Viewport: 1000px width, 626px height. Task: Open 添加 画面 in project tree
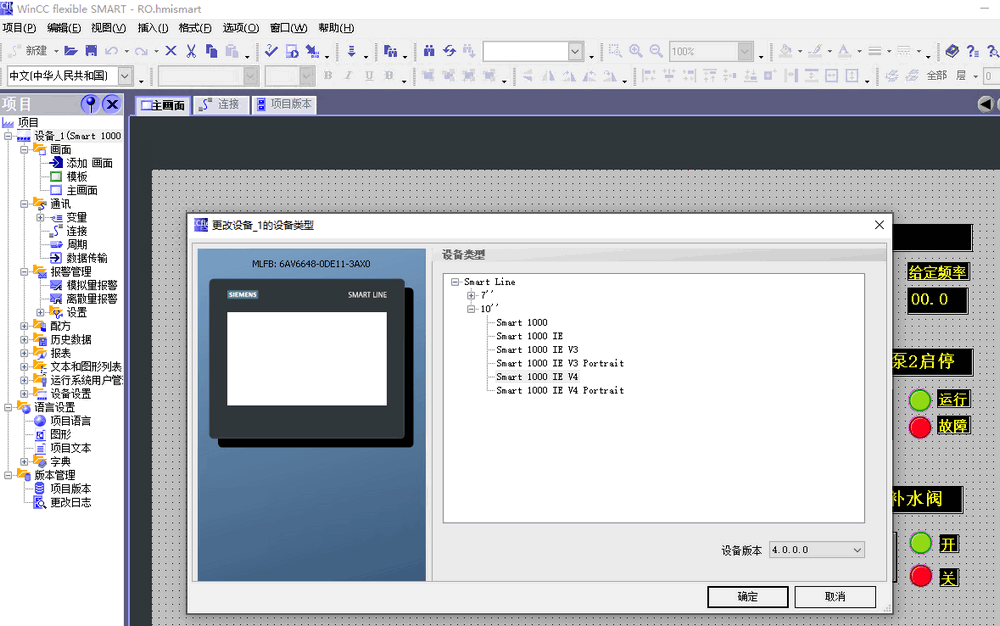(89, 163)
